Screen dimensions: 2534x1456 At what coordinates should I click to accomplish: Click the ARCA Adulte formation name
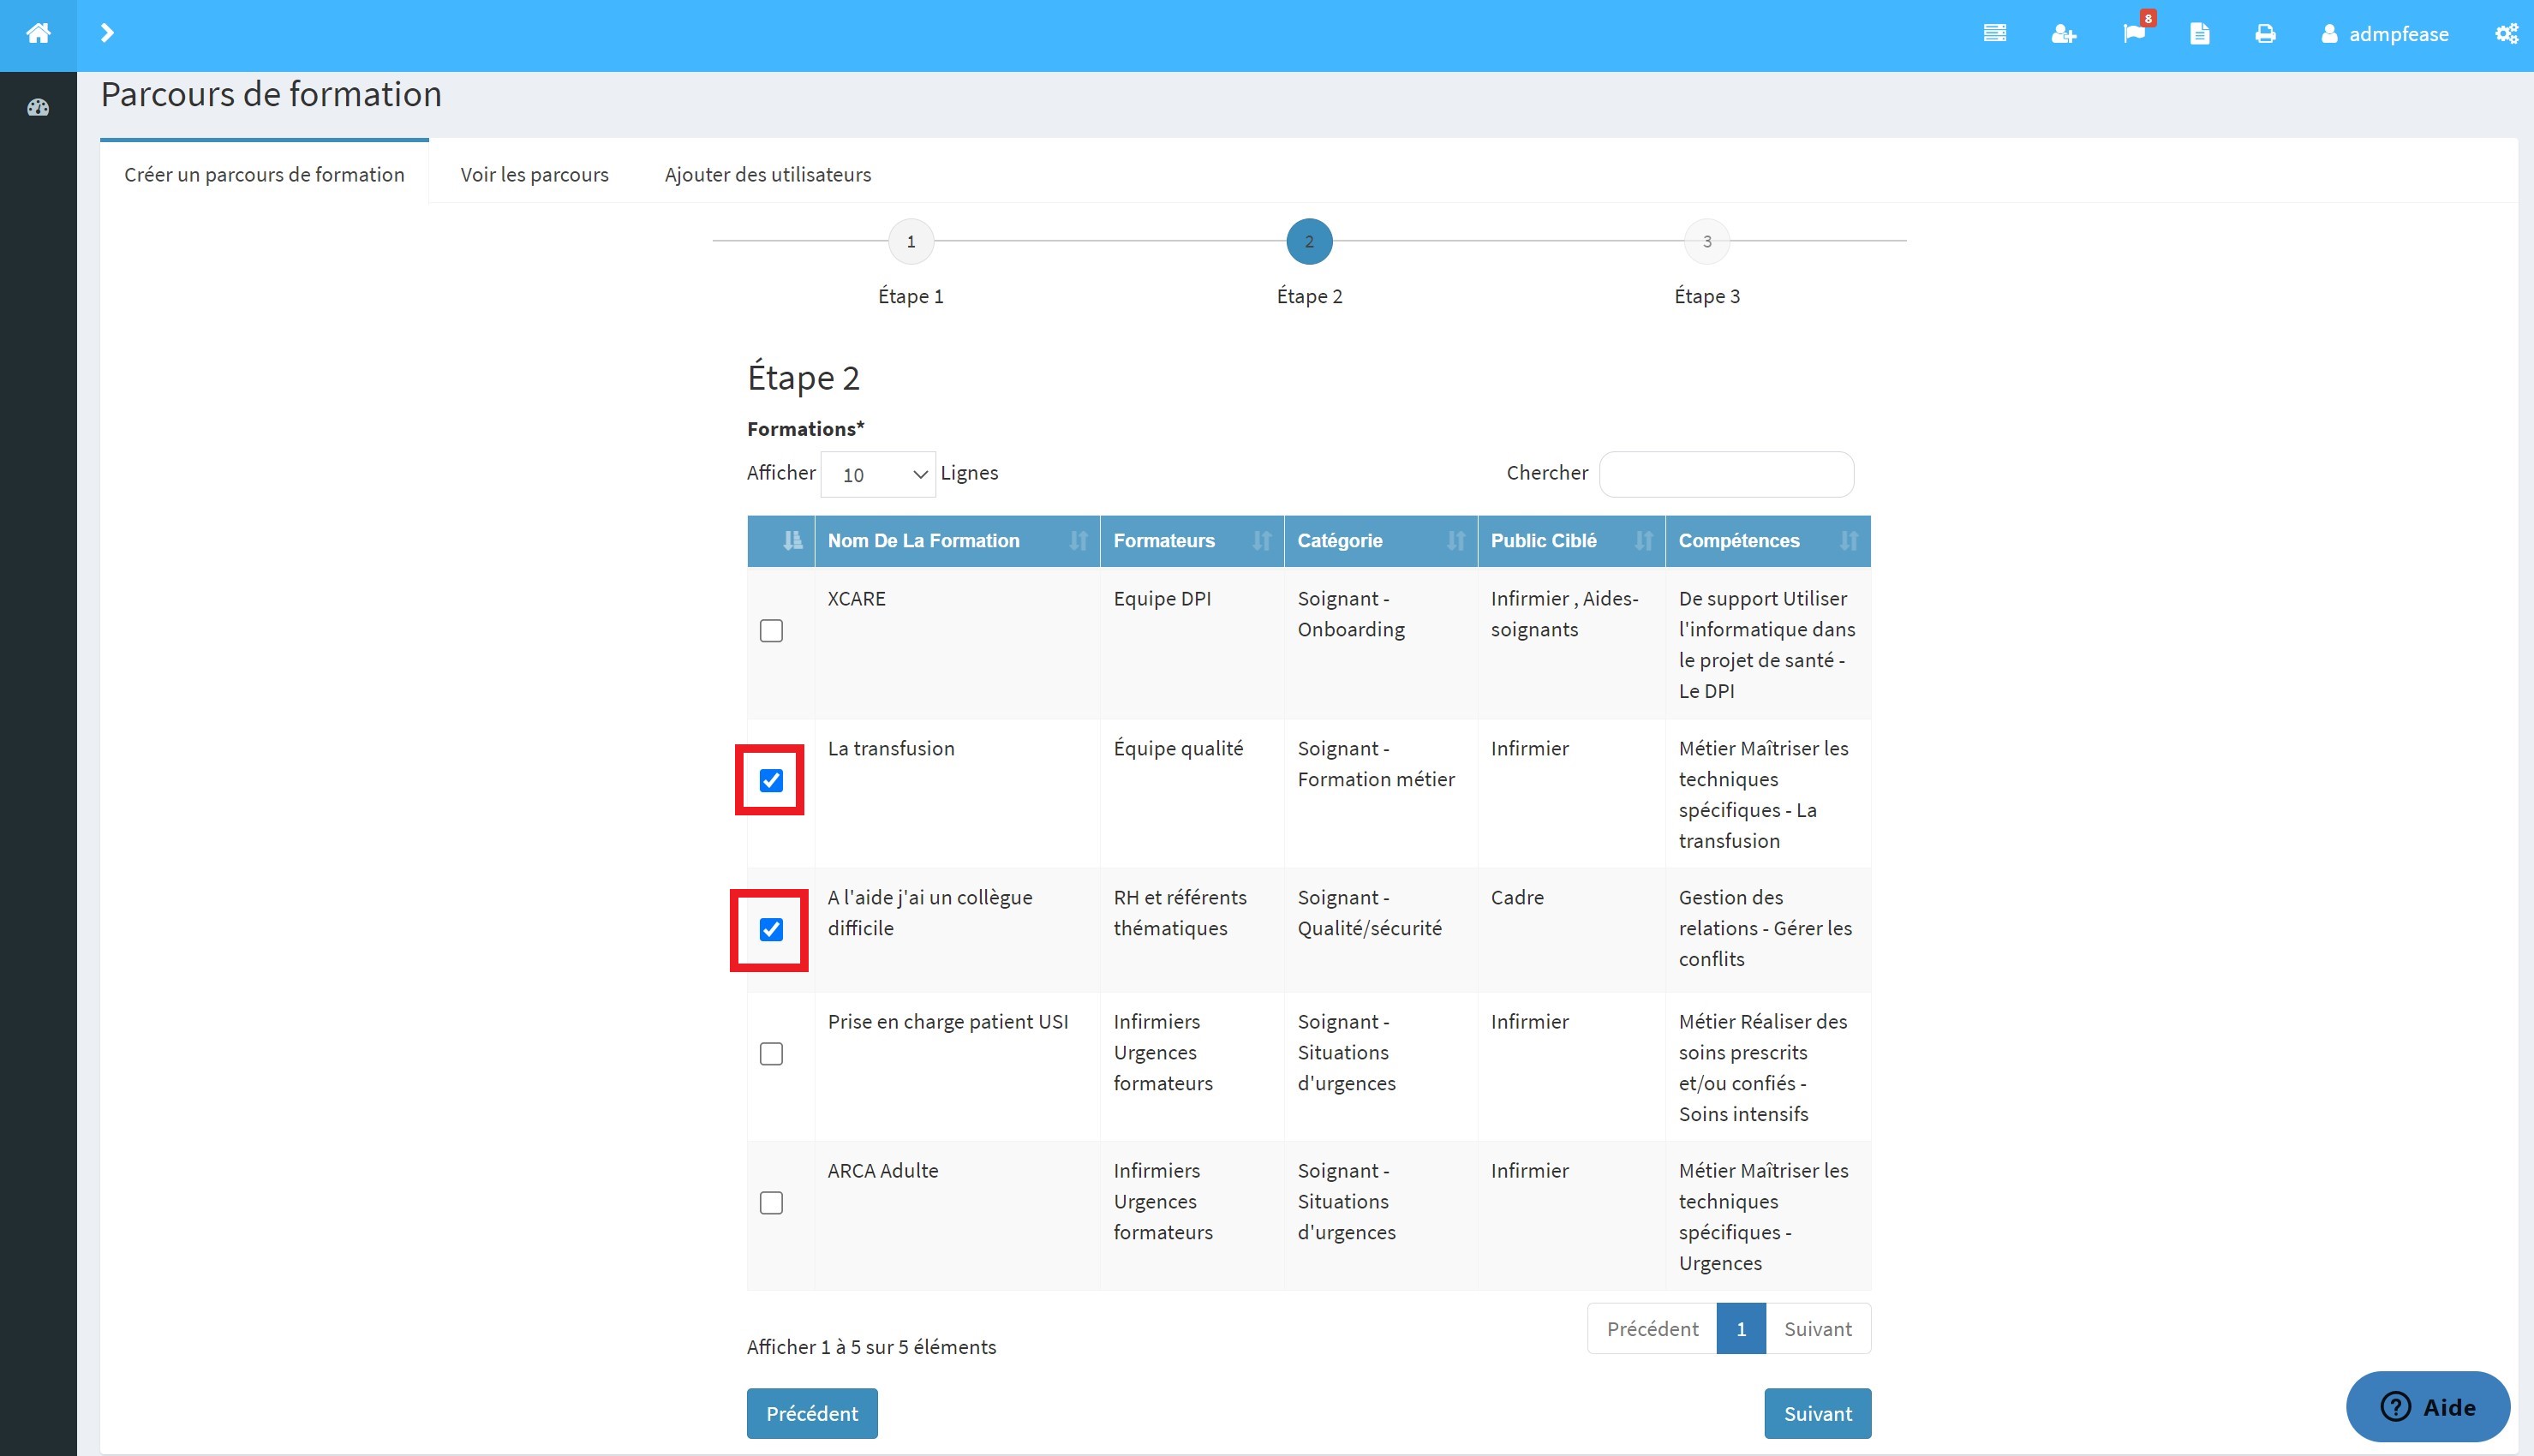(x=883, y=1171)
